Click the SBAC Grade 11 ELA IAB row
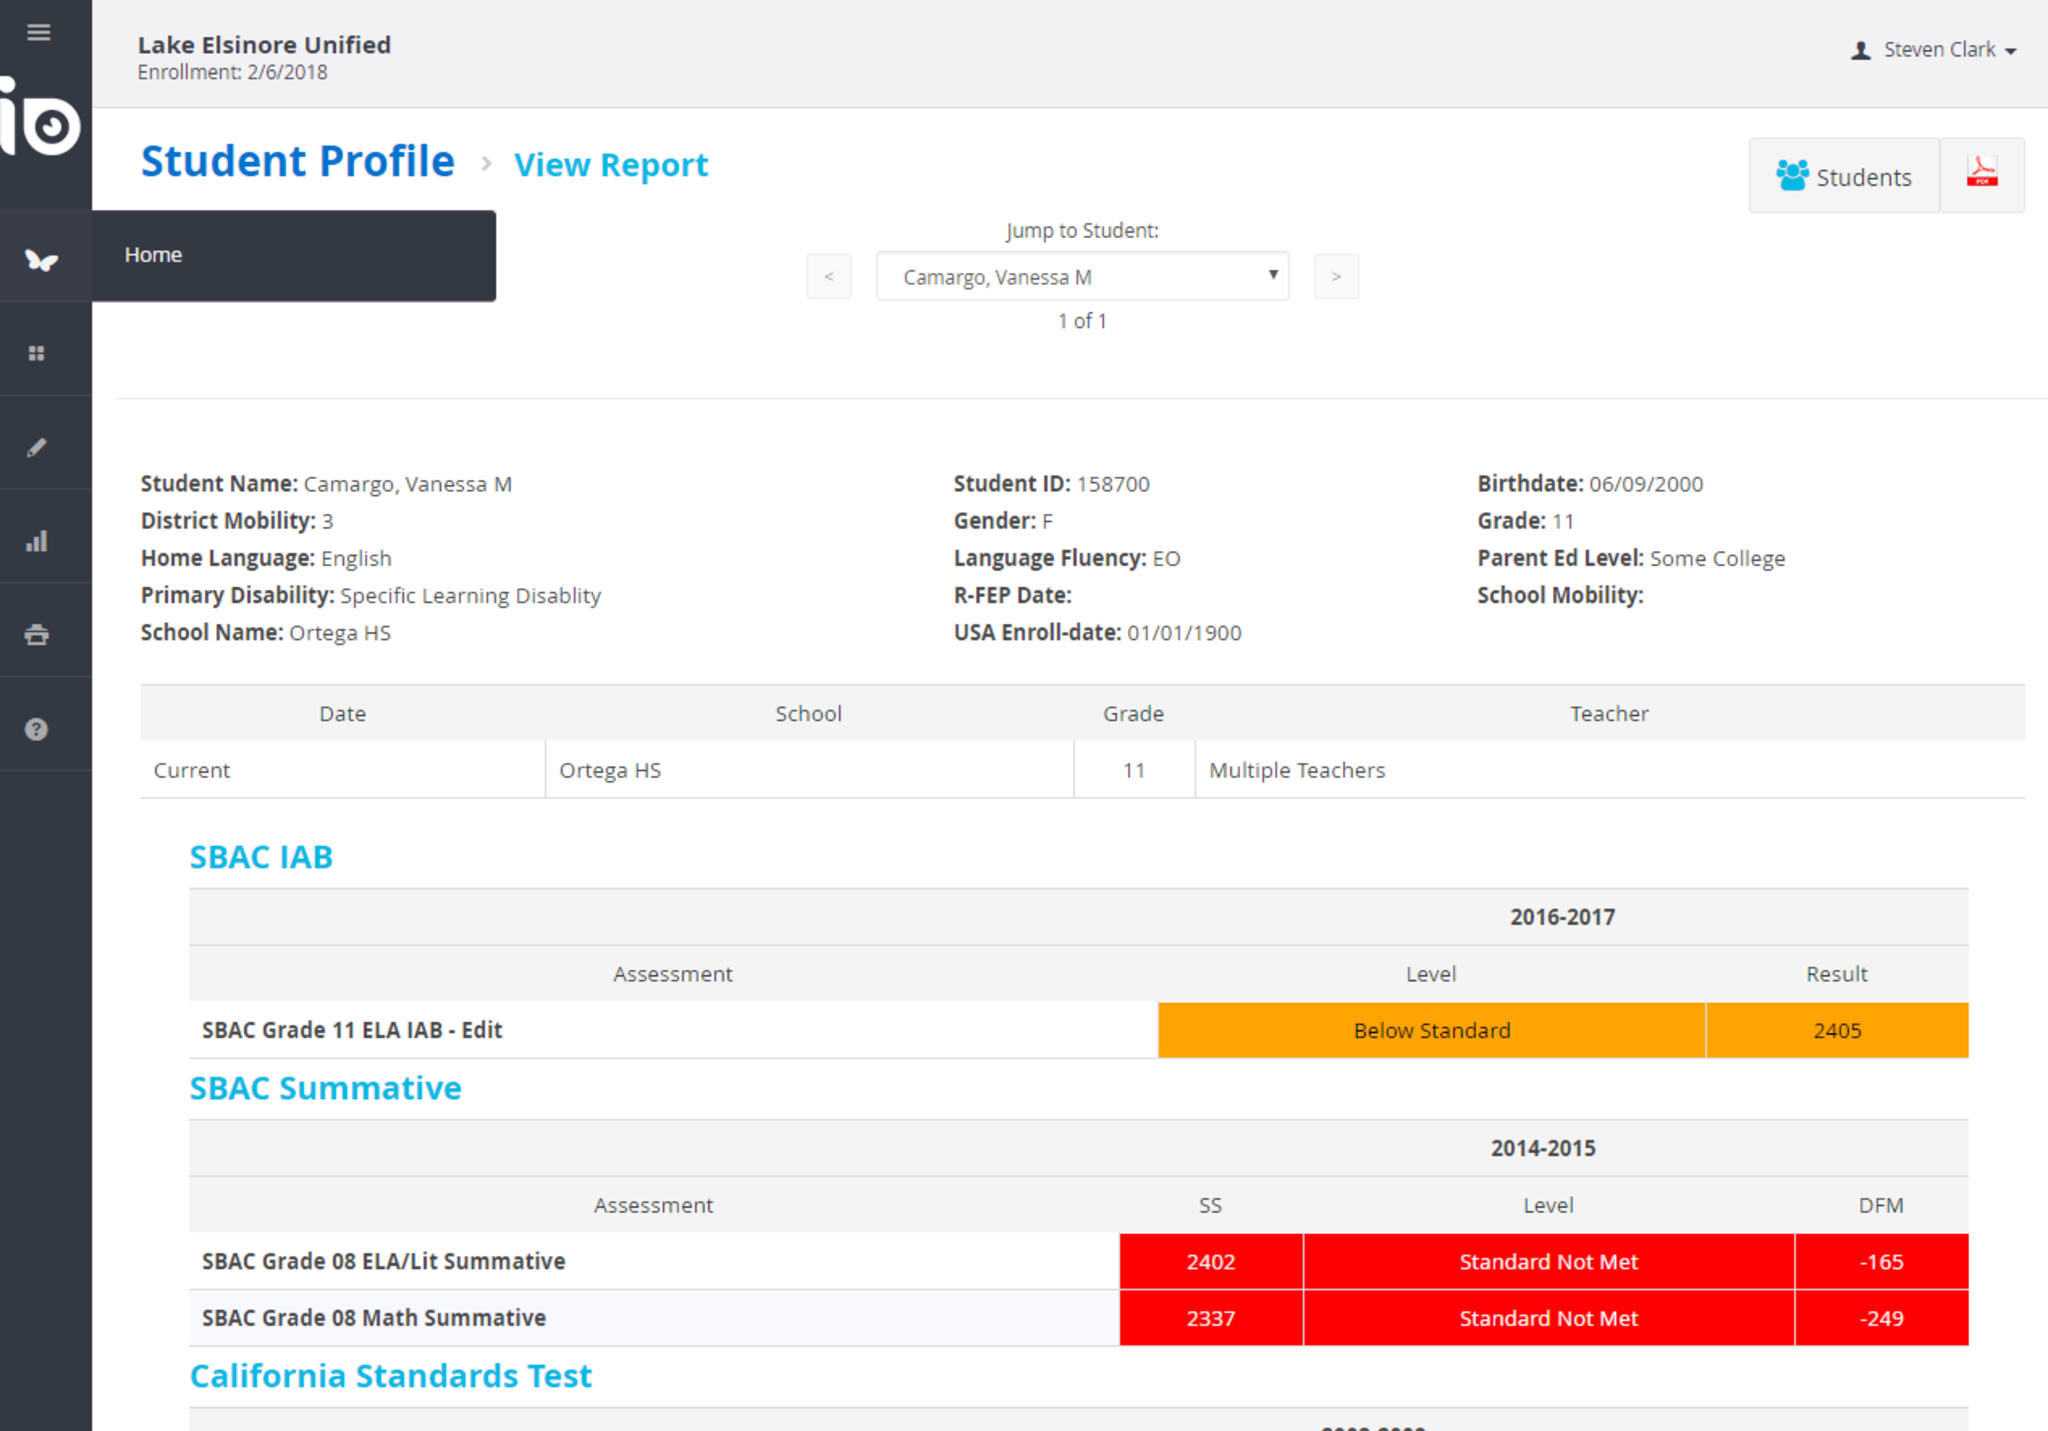The width and height of the screenshot is (2048, 1431). (x=352, y=1030)
